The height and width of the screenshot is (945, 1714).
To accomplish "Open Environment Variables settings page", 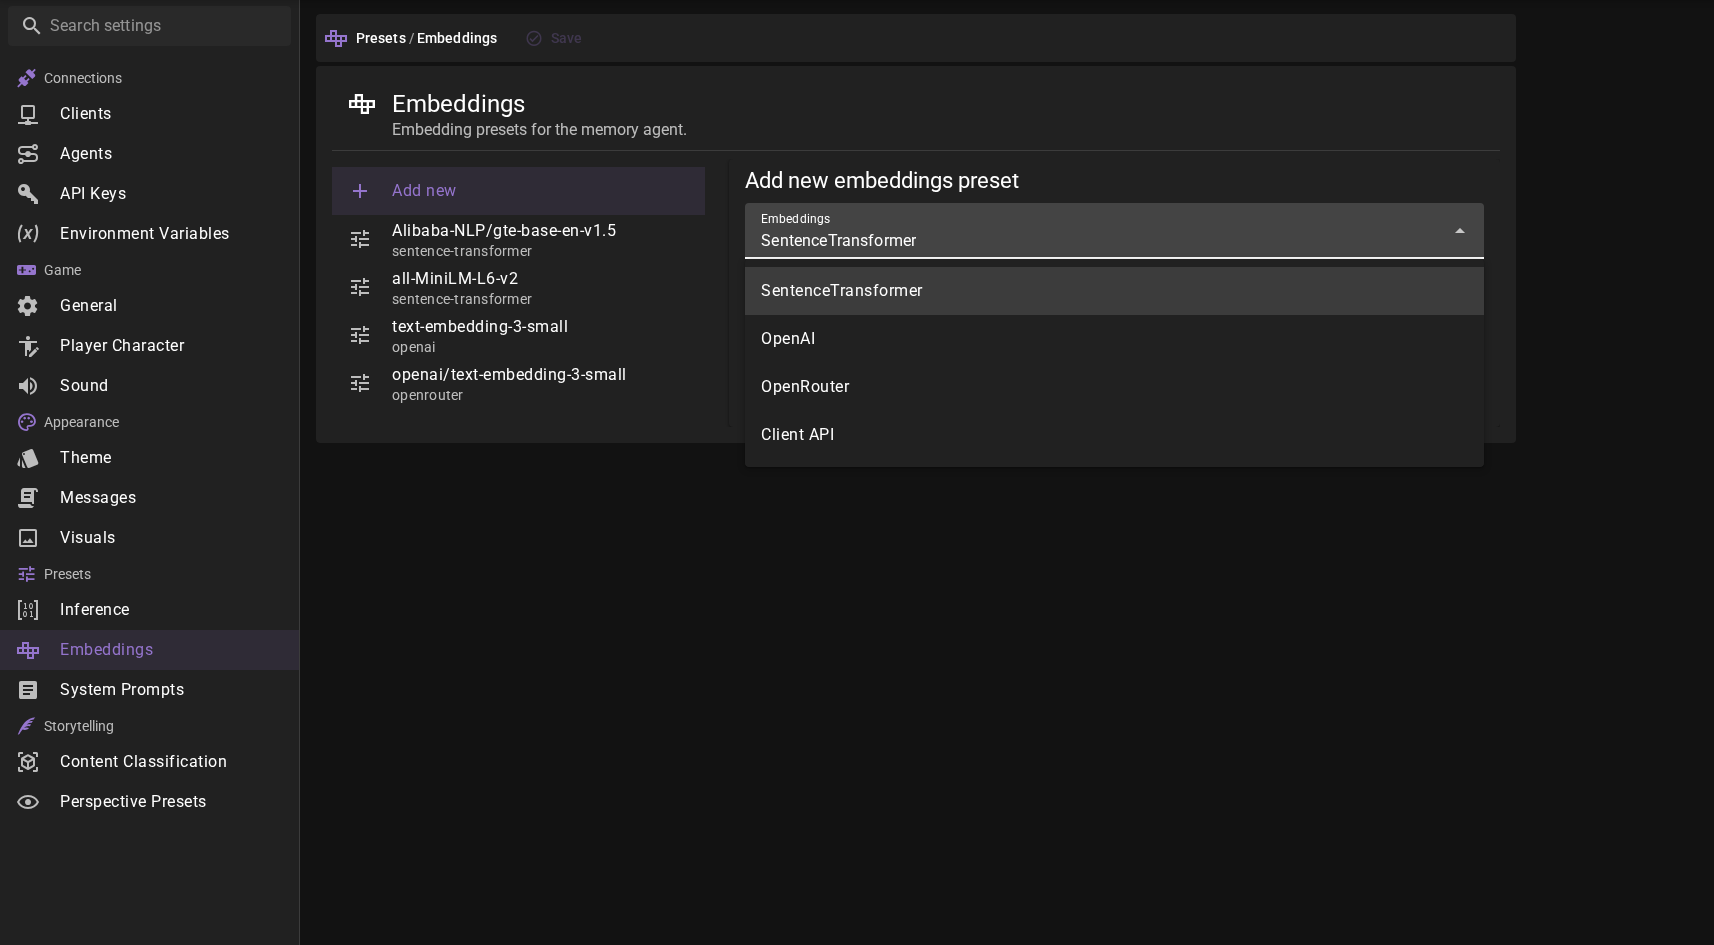I will pos(150,234).
